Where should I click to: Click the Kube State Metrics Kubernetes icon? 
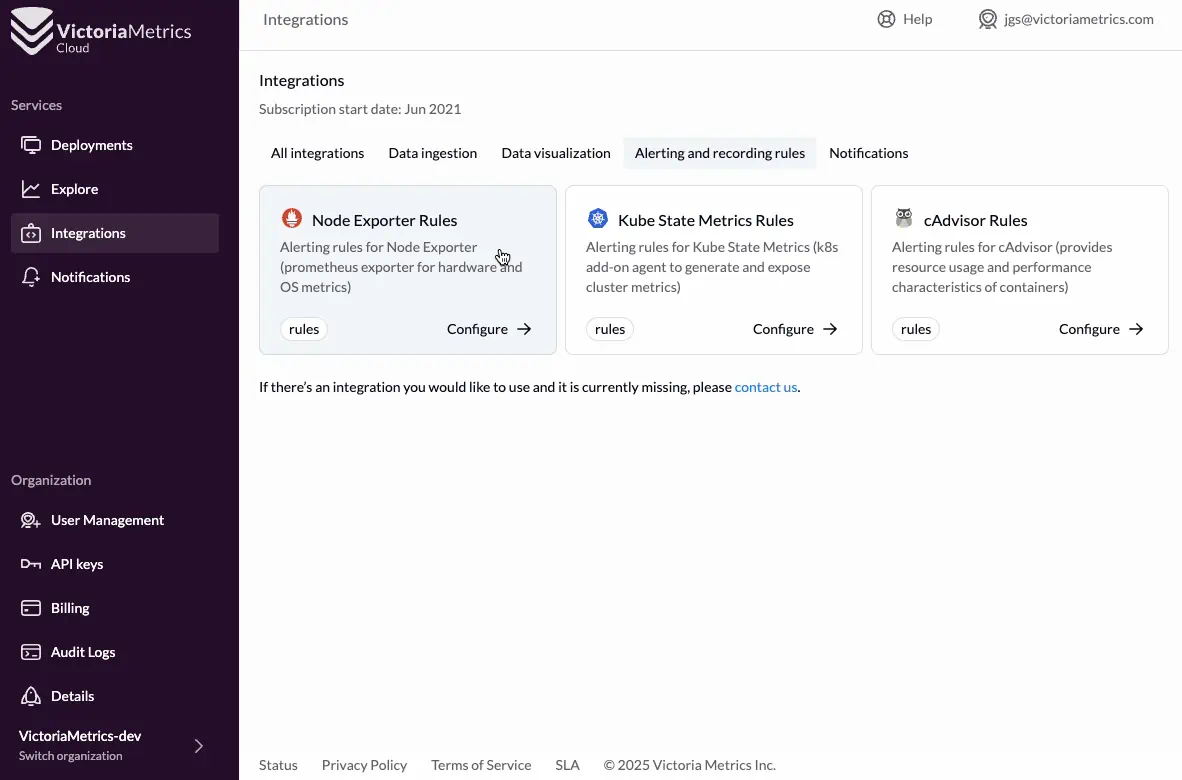click(598, 219)
